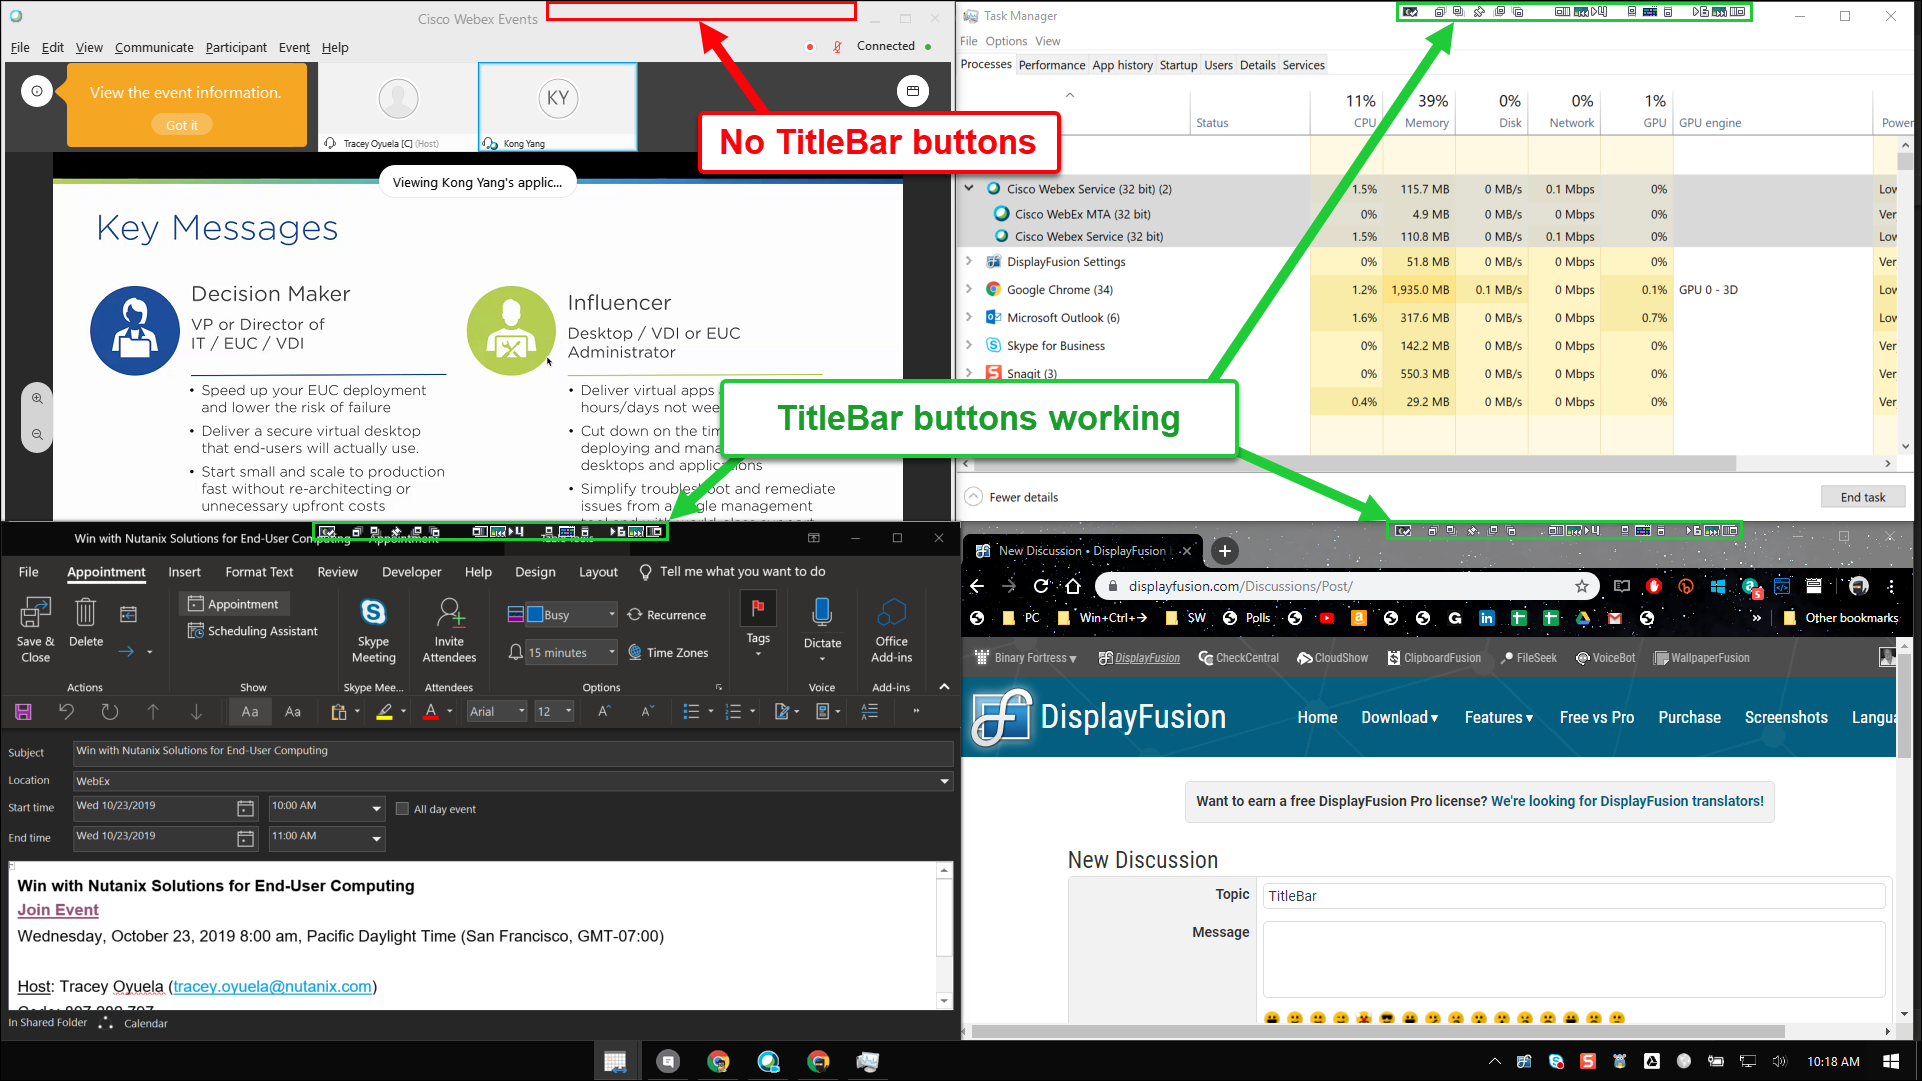
Task: Open the DisplayFusion translators link
Action: tap(1627, 801)
